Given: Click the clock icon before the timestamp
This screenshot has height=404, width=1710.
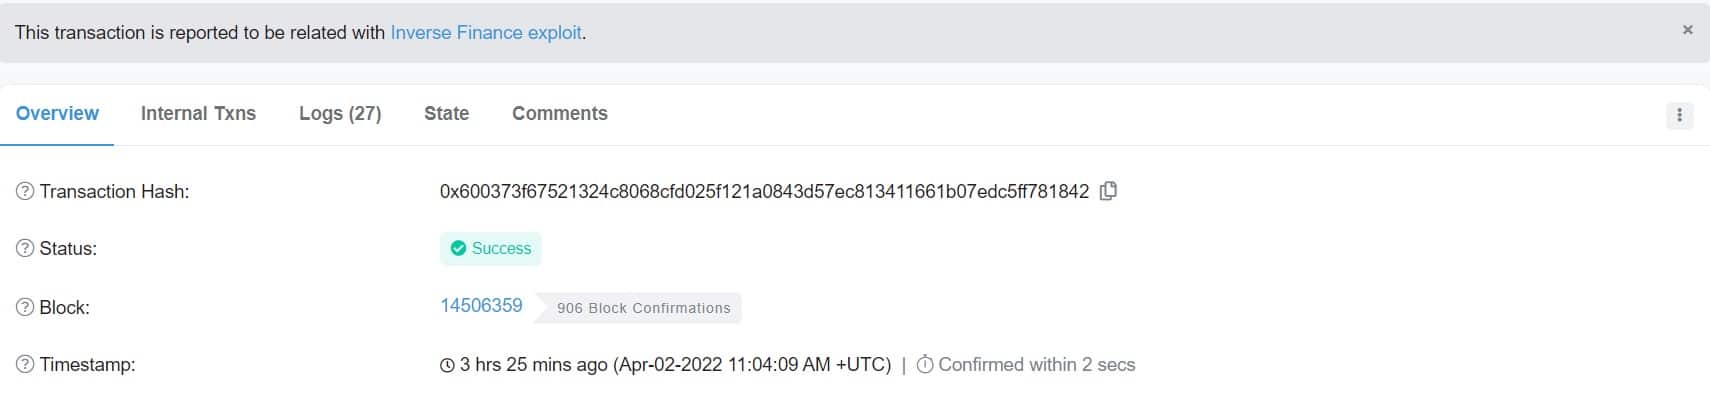Looking at the screenshot, I should pos(447,366).
